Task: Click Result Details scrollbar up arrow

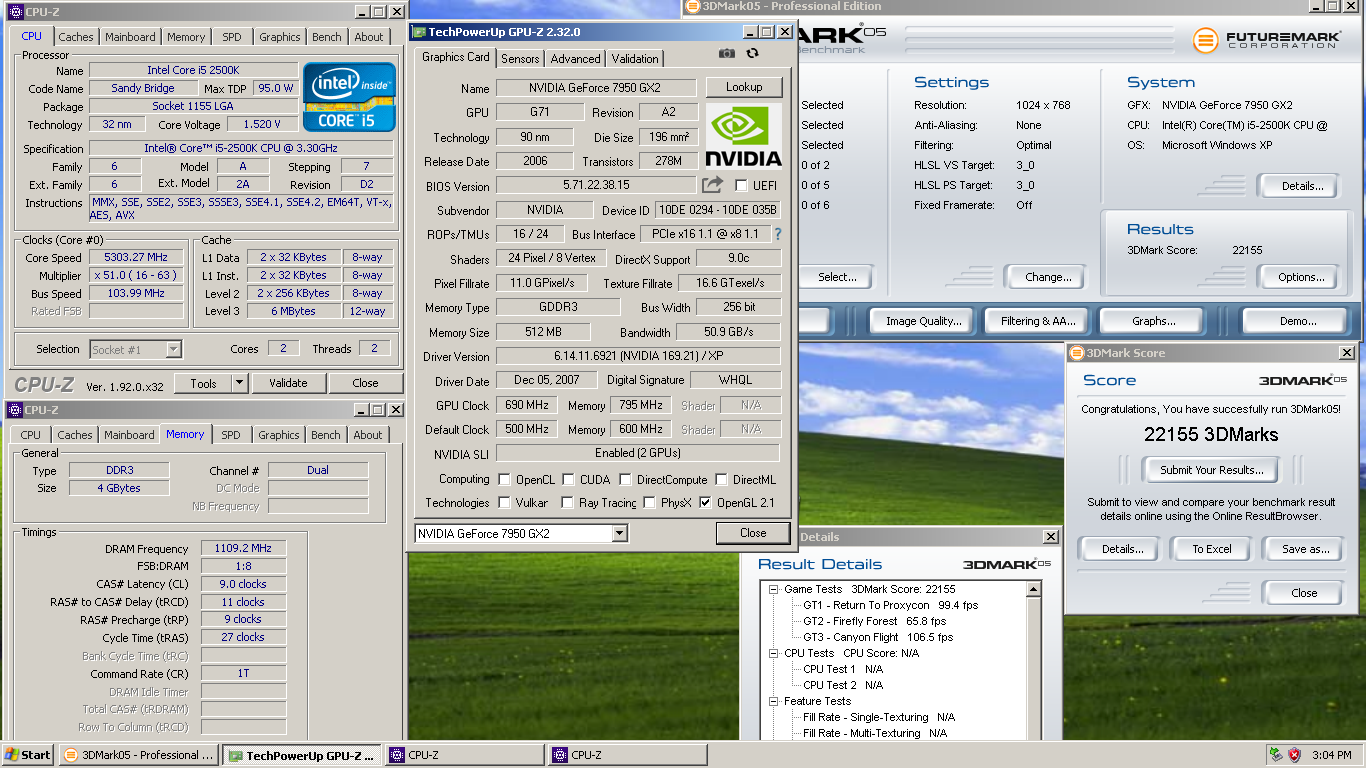Action: (x=1034, y=590)
